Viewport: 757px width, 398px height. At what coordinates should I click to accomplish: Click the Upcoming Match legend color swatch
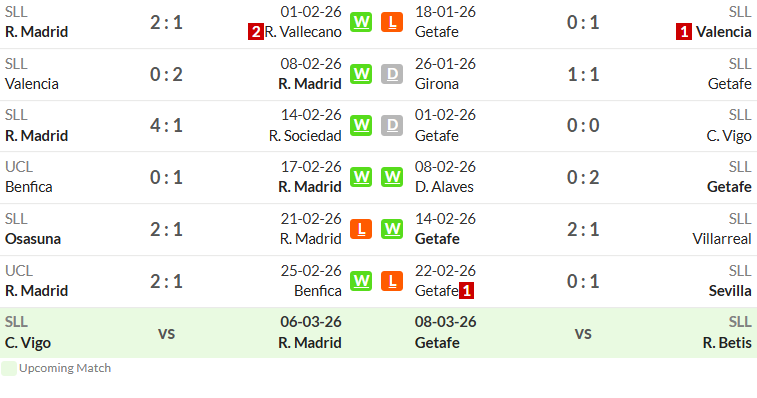click(x=9, y=369)
